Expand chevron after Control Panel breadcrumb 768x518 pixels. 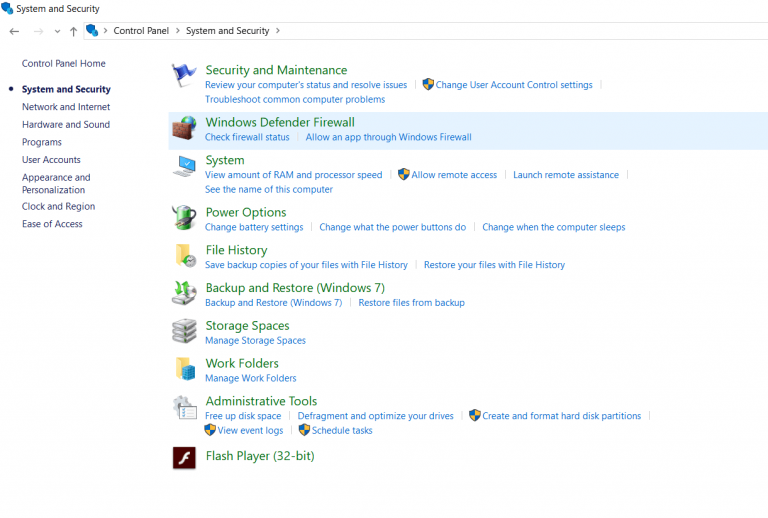point(177,31)
